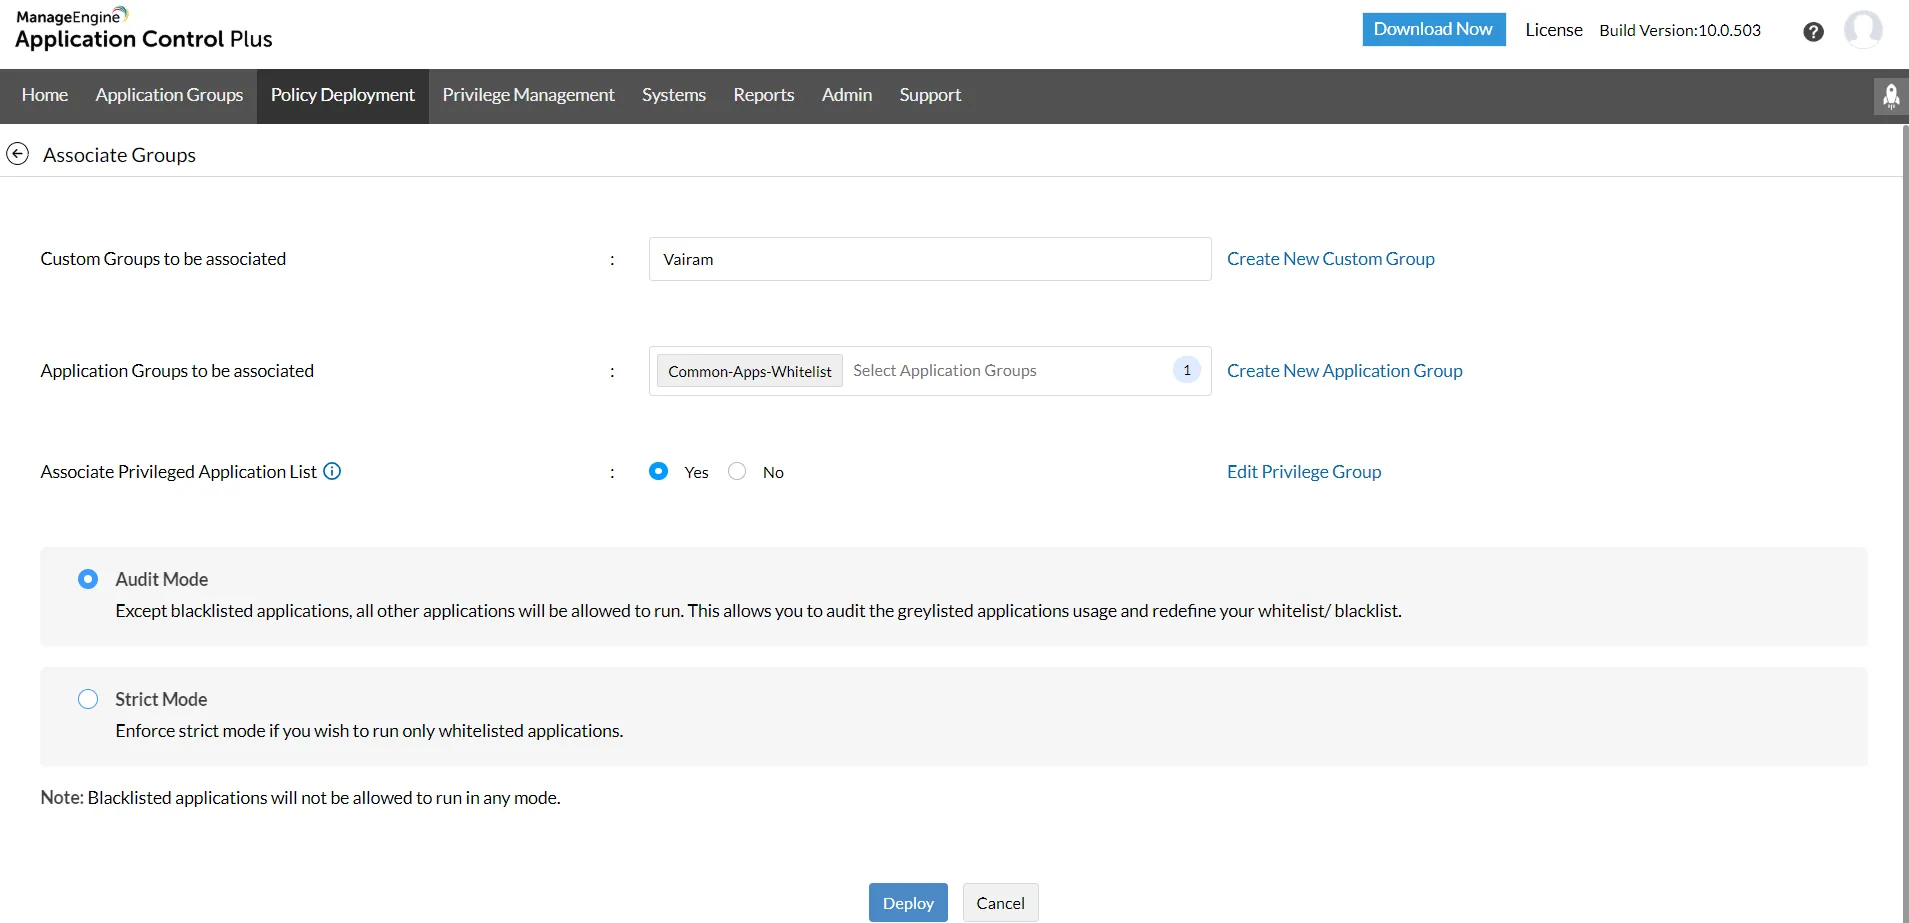Viewport: 1909px width, 923px height.
Task: Go to the Reports section
Action: pyautogui.click(x=763, y=95)
